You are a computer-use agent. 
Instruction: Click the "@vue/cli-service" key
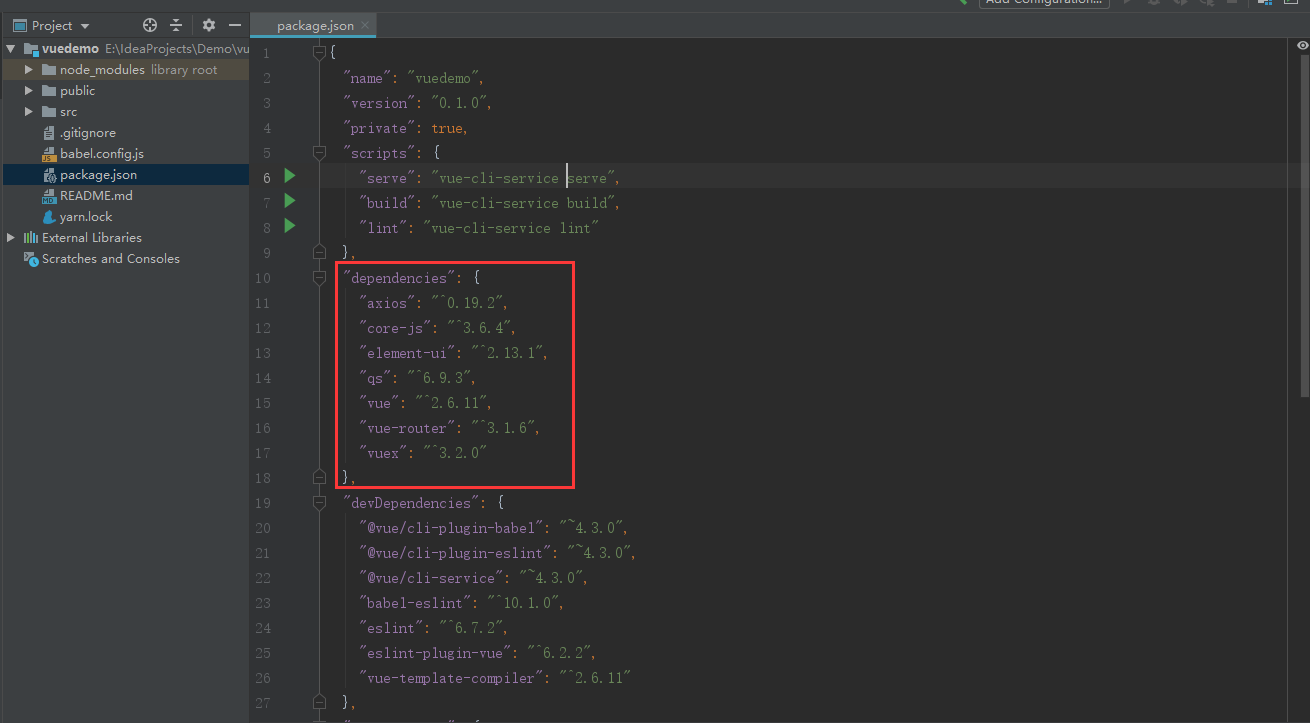[x=431, y=578]
